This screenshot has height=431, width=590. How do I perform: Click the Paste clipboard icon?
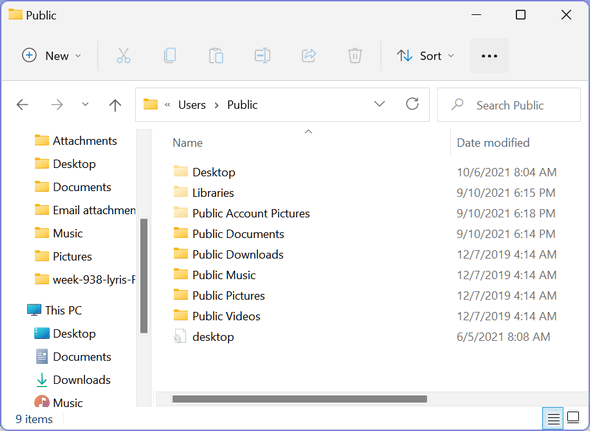point(216,56)
